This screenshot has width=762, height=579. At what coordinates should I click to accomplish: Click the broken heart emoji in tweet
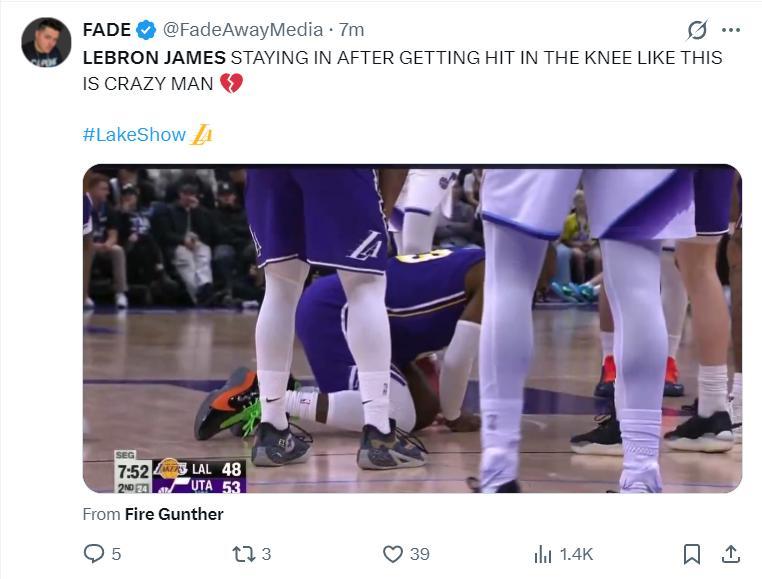point(231,83)
